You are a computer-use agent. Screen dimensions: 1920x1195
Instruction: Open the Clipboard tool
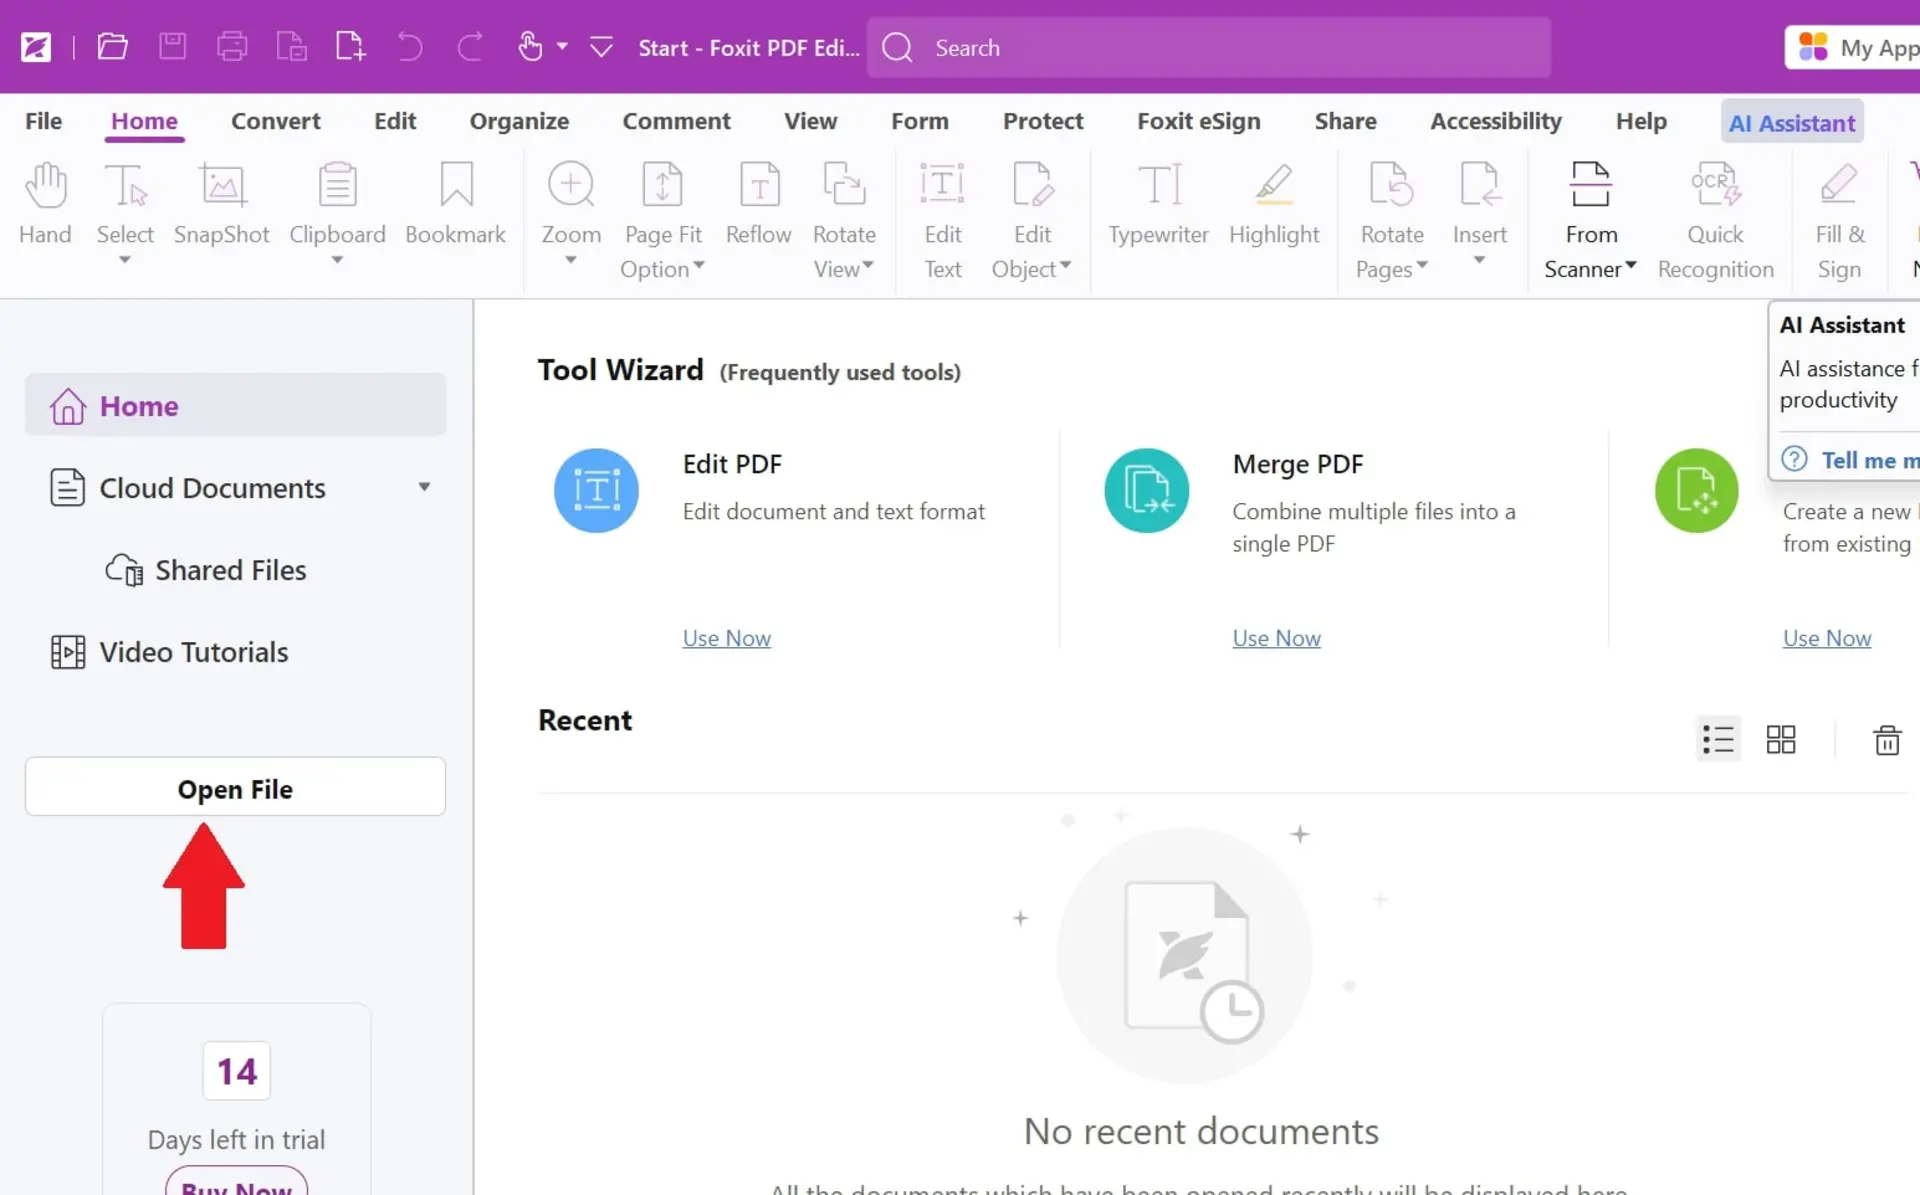click(337, 204)
